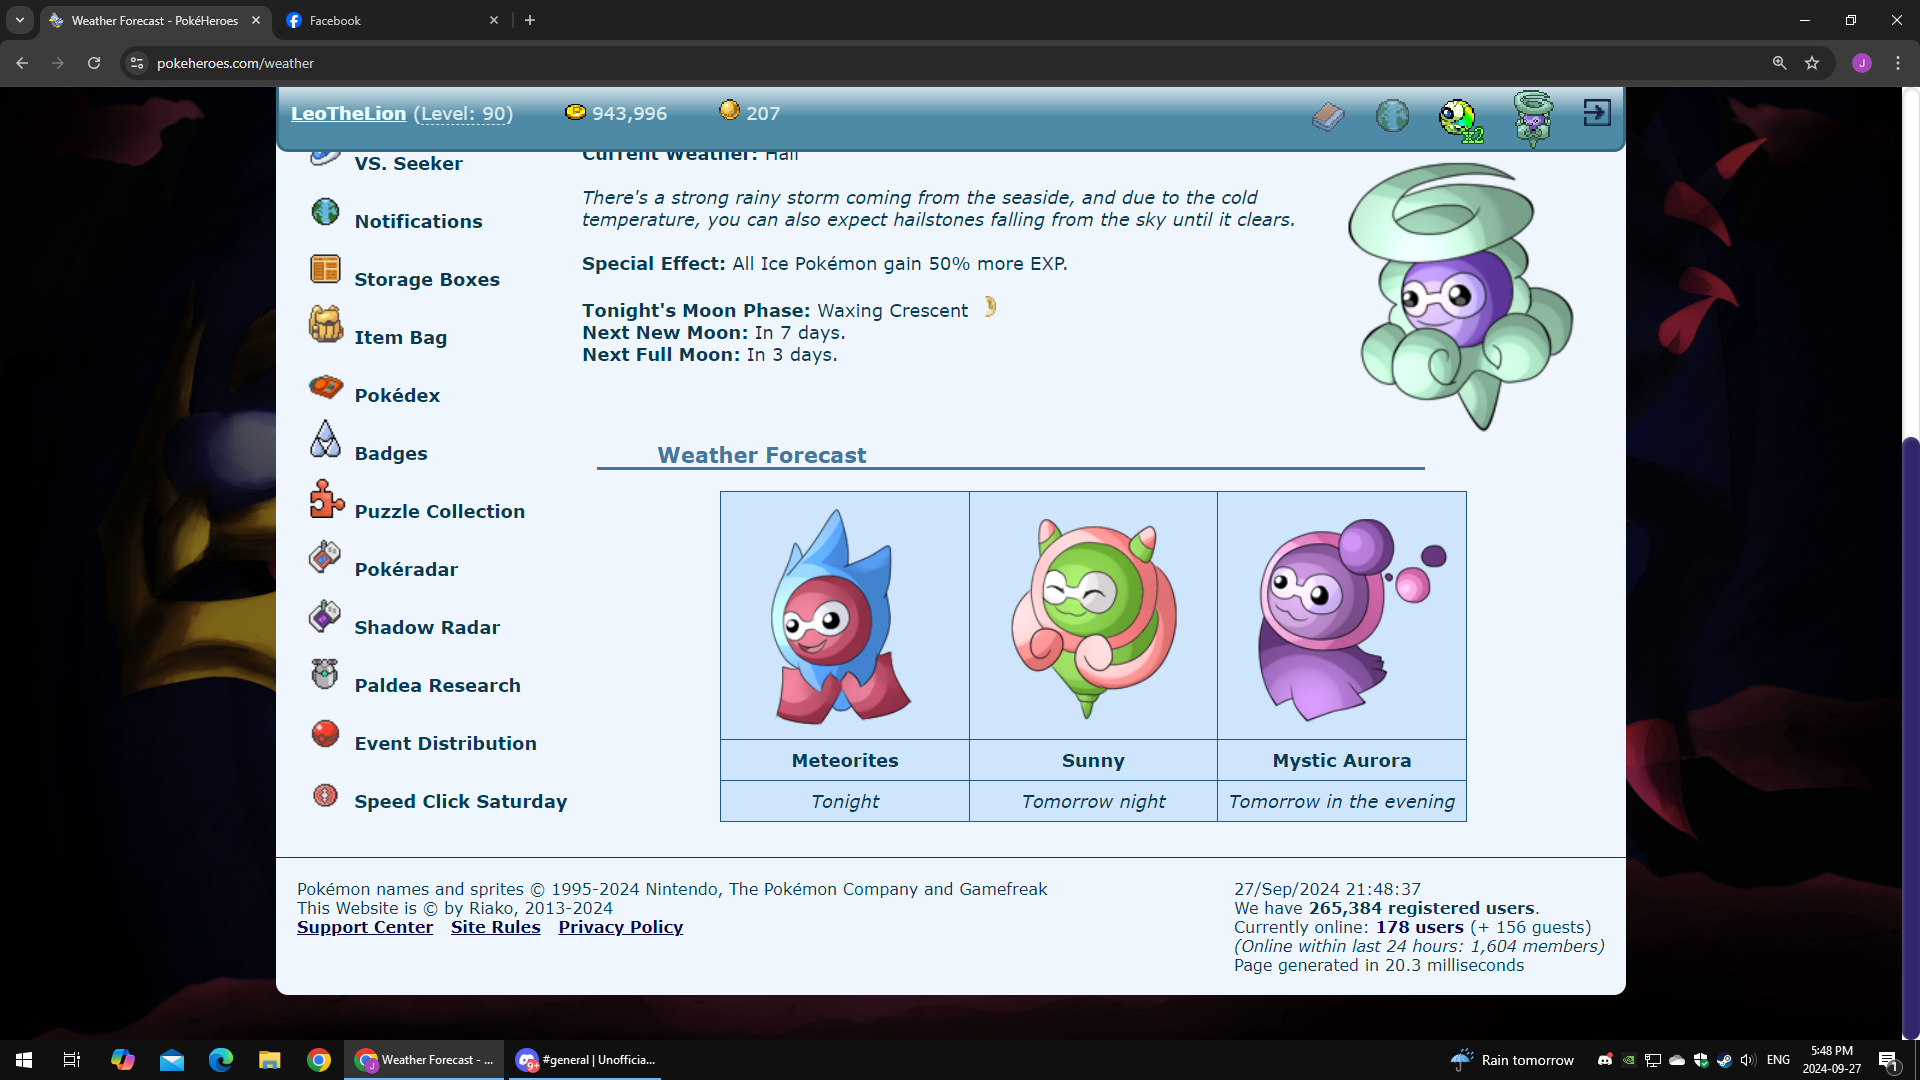Click the Event Distribution red ball icon

[x=325, y=733]
